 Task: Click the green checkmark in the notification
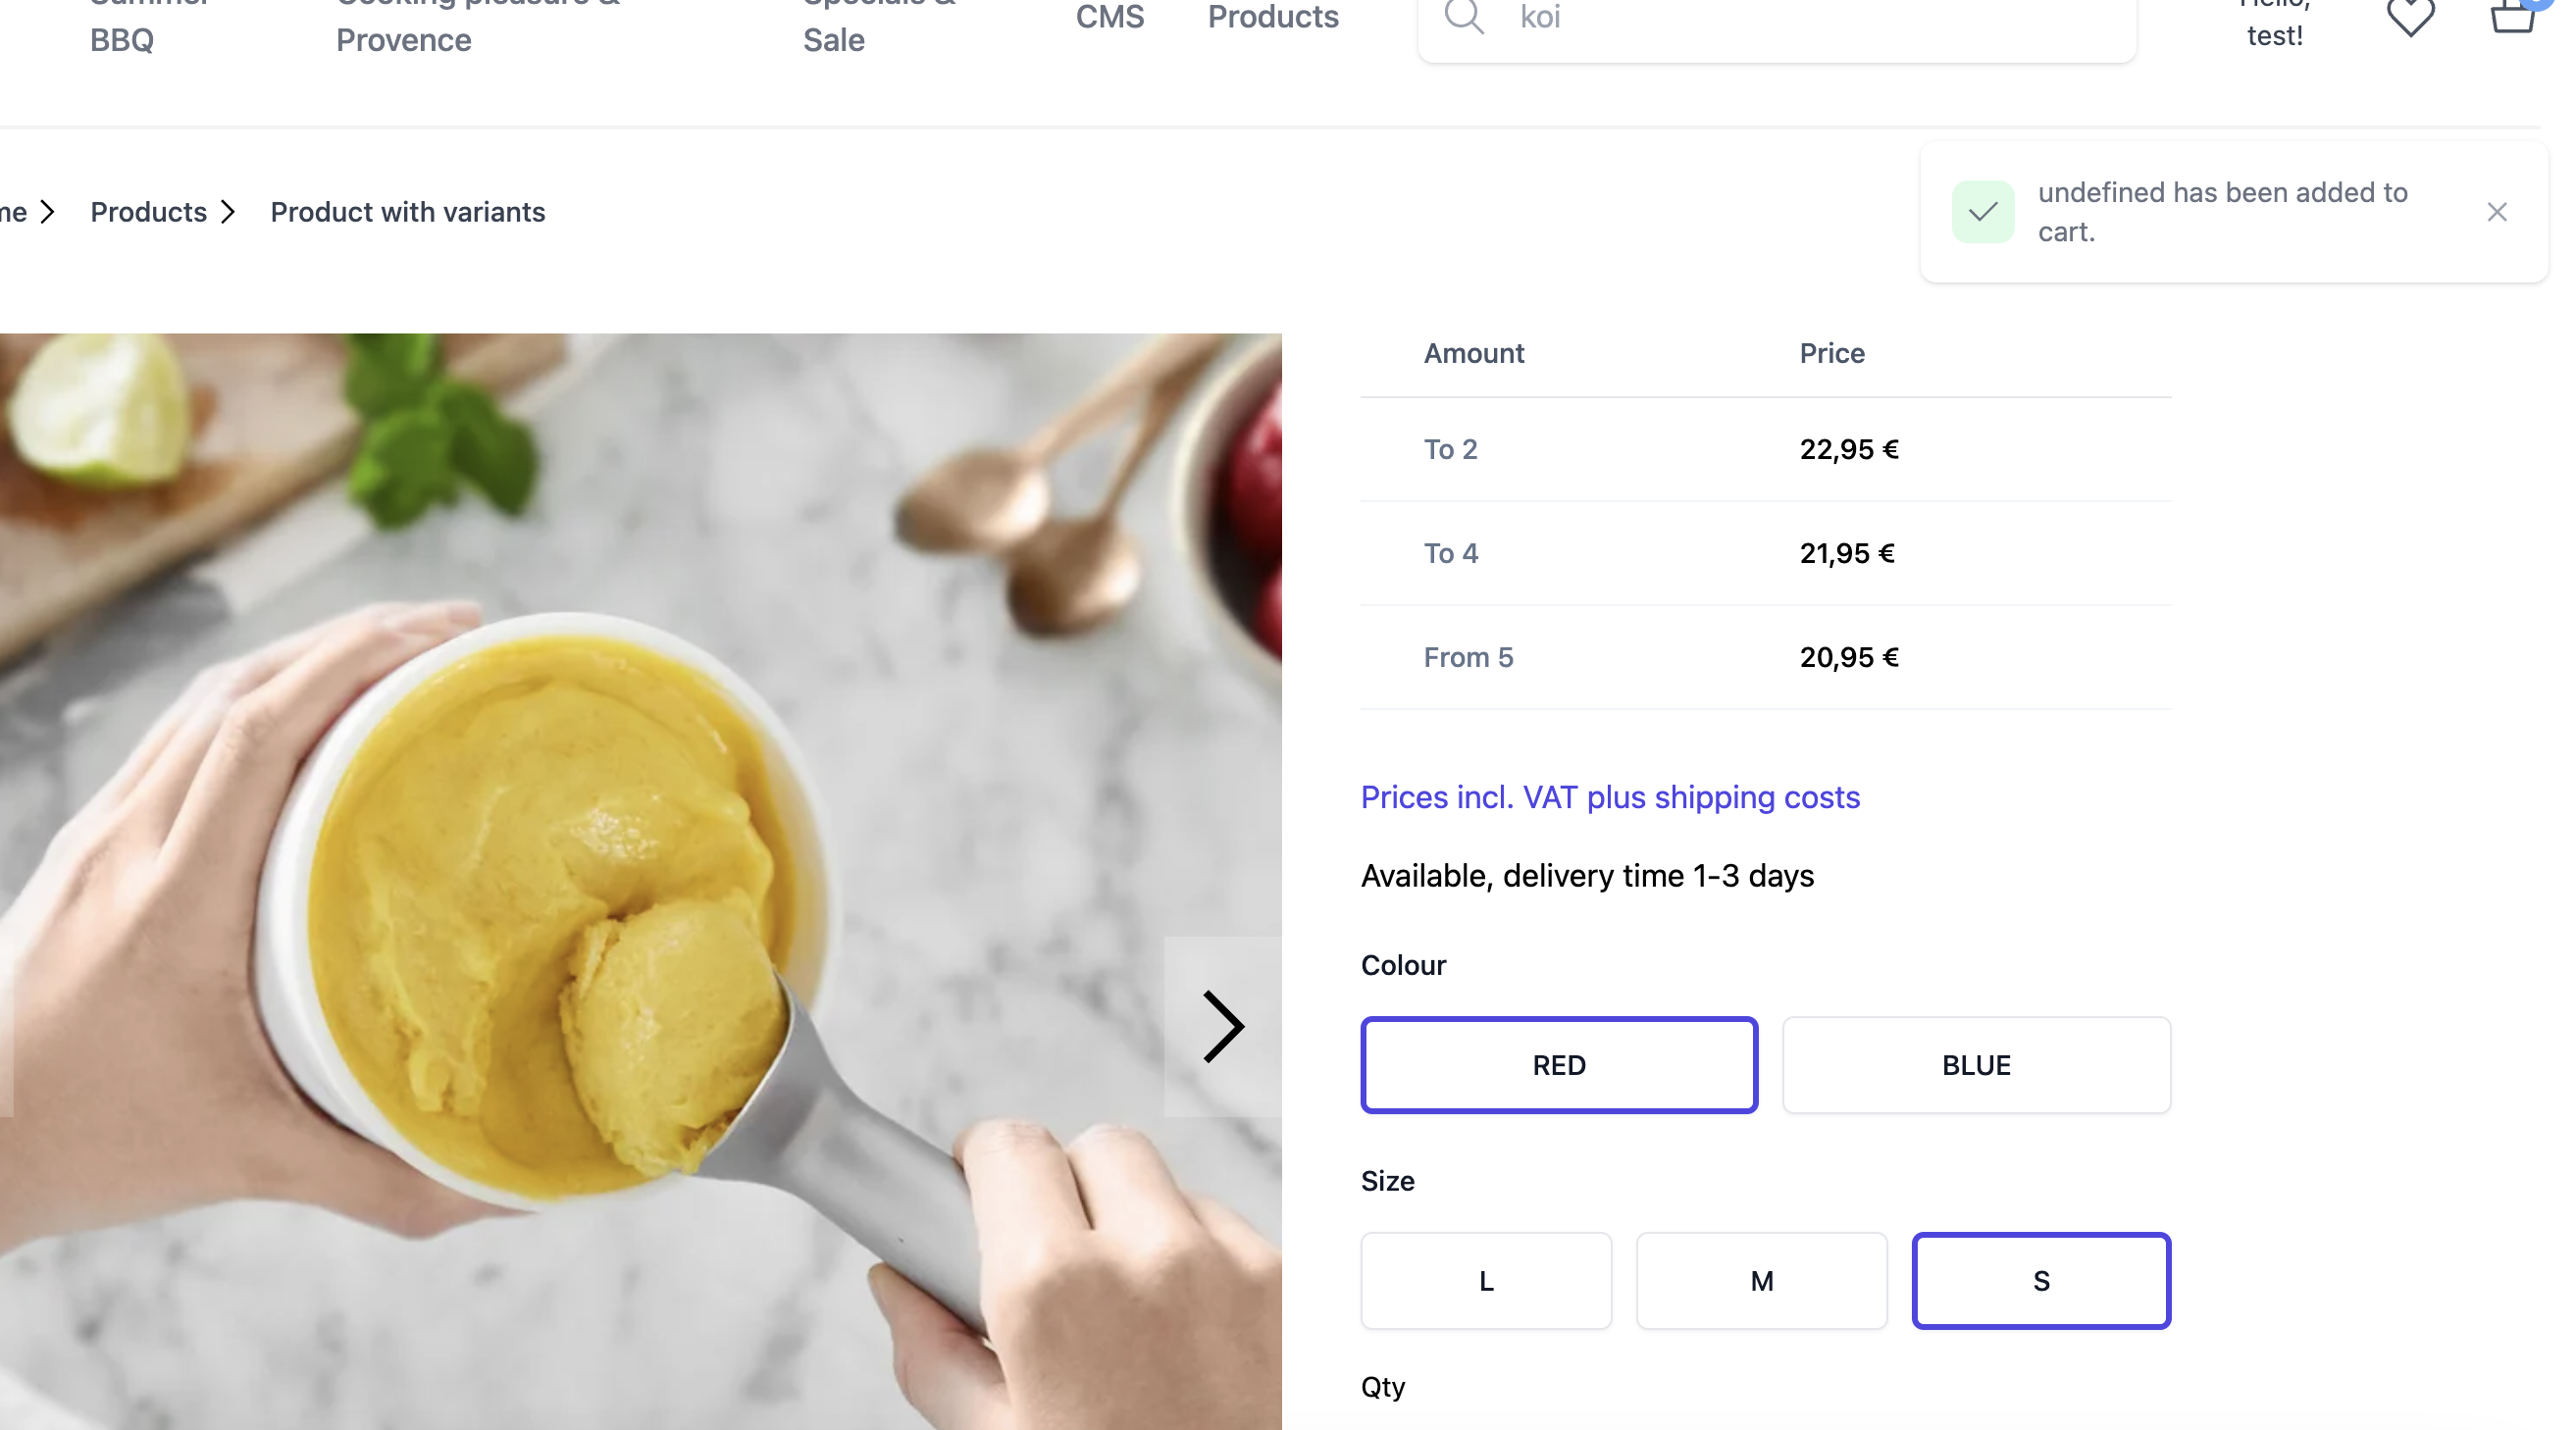click(1984, 211)
